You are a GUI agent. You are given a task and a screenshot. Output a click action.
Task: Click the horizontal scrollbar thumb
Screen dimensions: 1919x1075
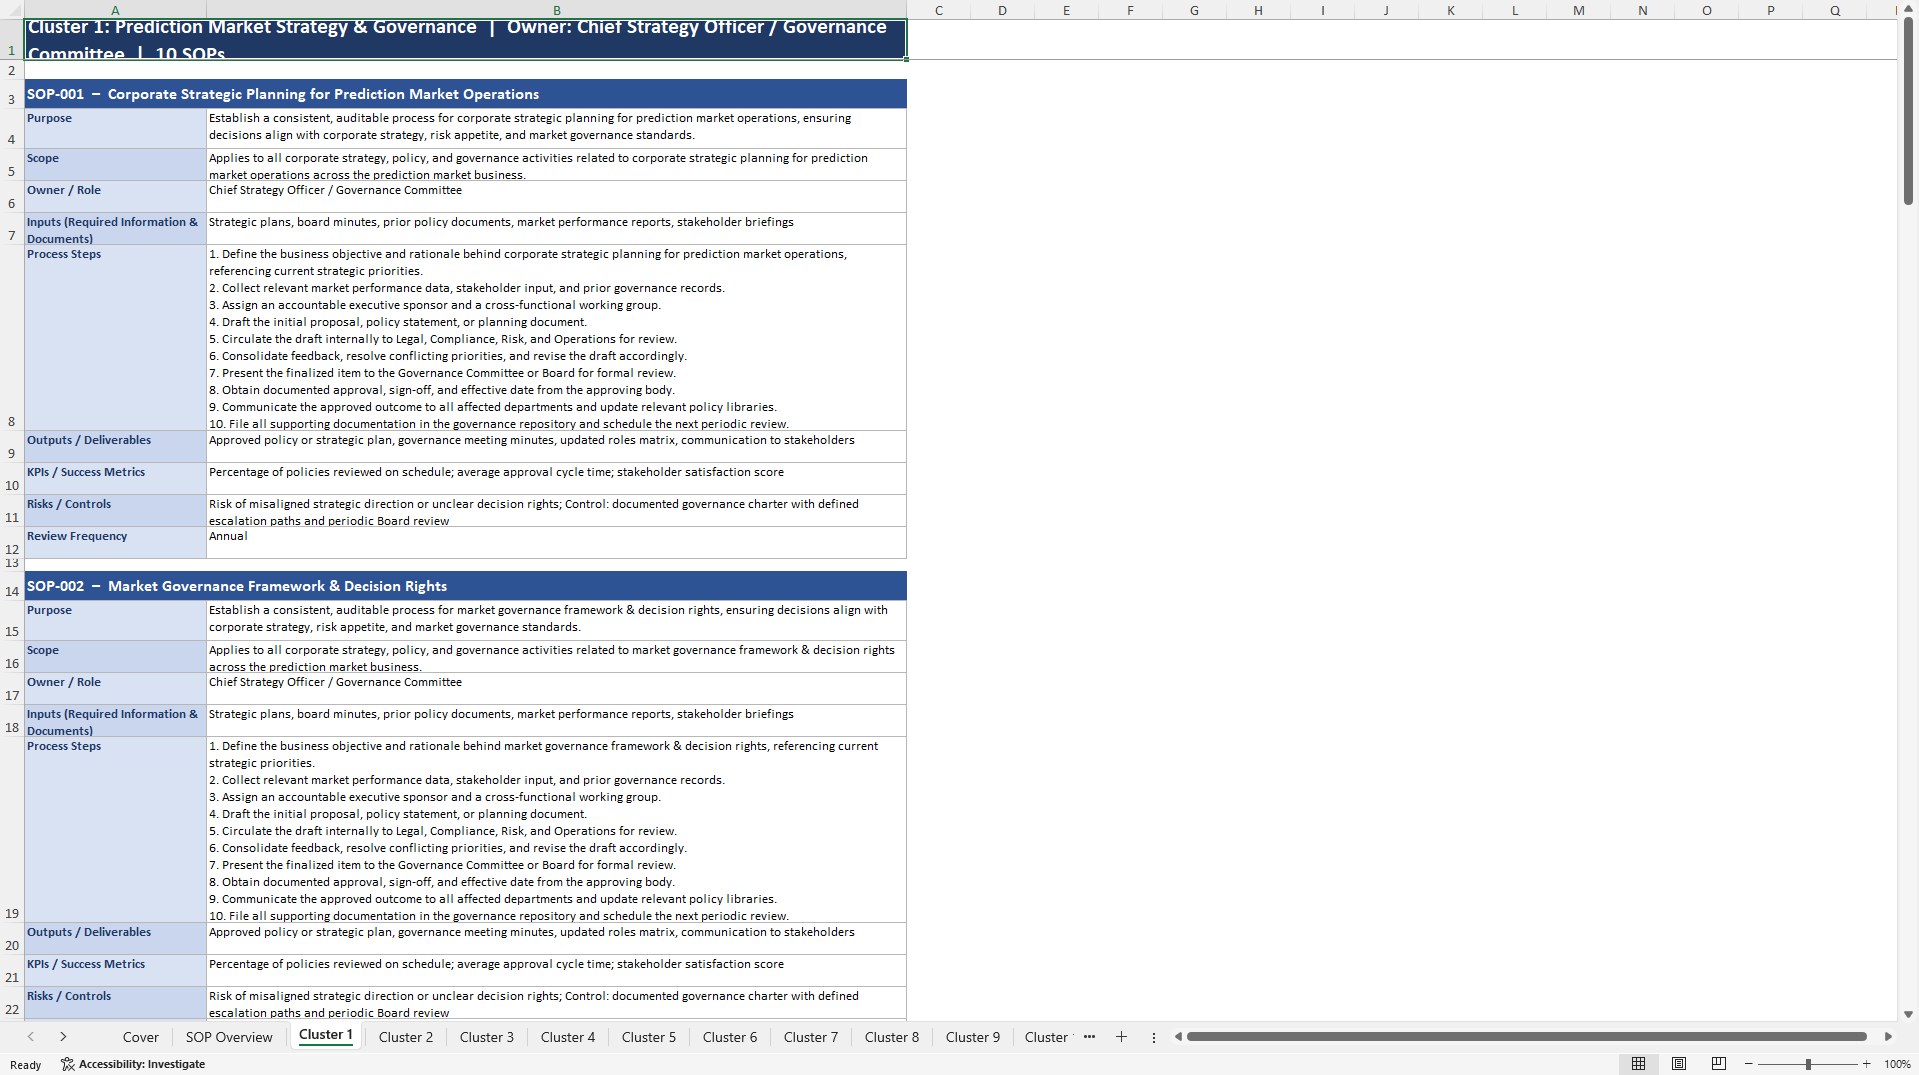tap(1526, 1037)
